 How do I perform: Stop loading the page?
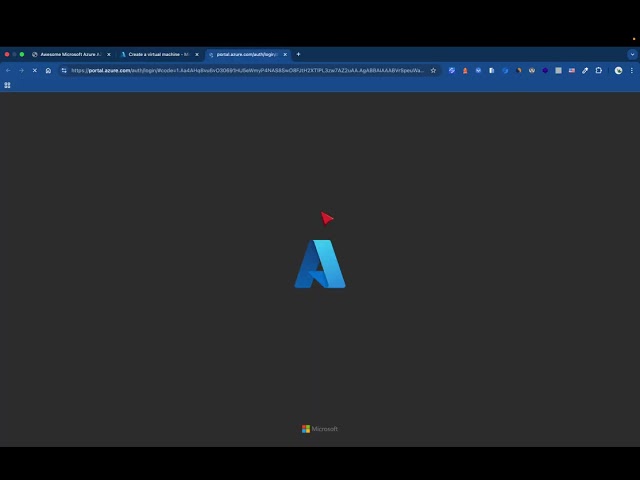(x=35, y=71)
